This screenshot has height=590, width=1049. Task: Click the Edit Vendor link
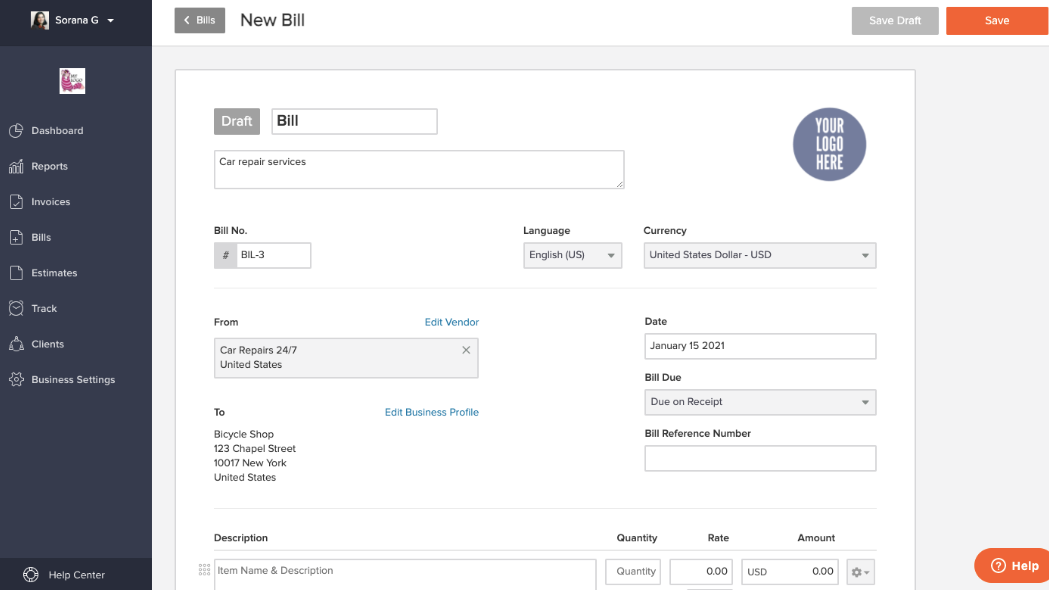pos(451,322)
